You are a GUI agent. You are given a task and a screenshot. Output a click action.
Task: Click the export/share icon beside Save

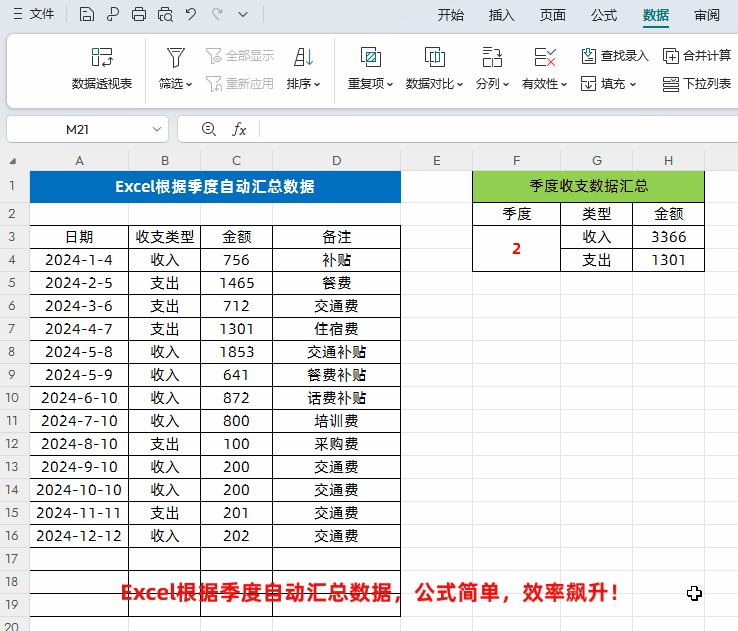[x=112, y=14]
